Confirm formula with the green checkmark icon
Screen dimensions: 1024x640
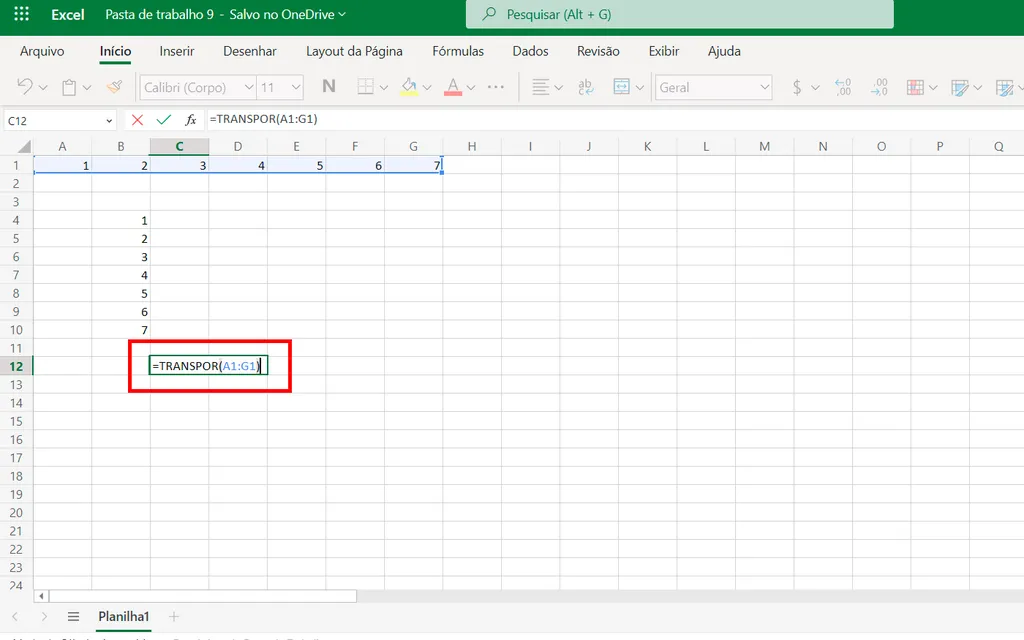tap(163, 119)
